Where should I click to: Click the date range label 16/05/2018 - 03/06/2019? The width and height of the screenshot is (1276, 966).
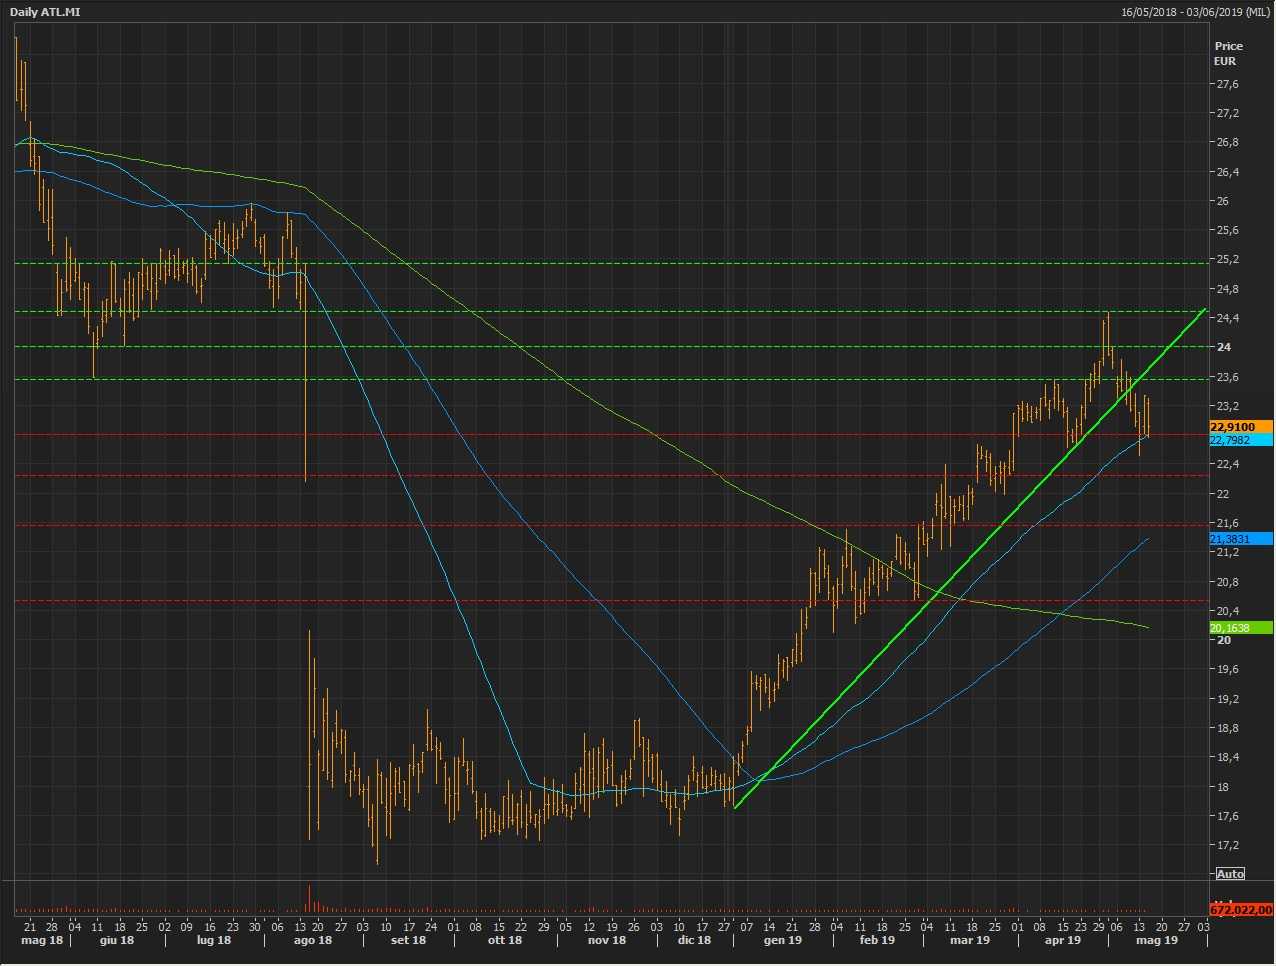[1195, 12]
